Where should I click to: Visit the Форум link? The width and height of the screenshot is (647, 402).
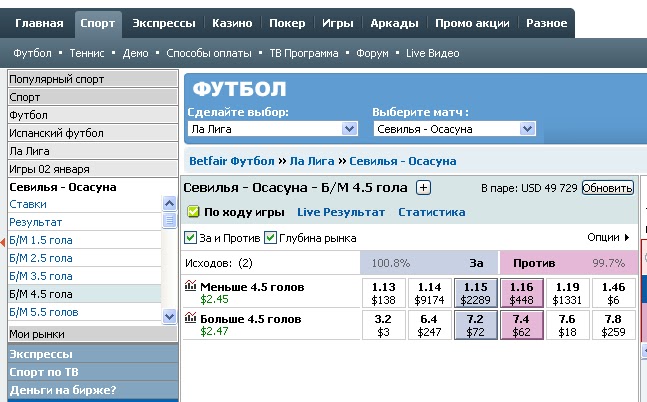[x=372, y=53]
